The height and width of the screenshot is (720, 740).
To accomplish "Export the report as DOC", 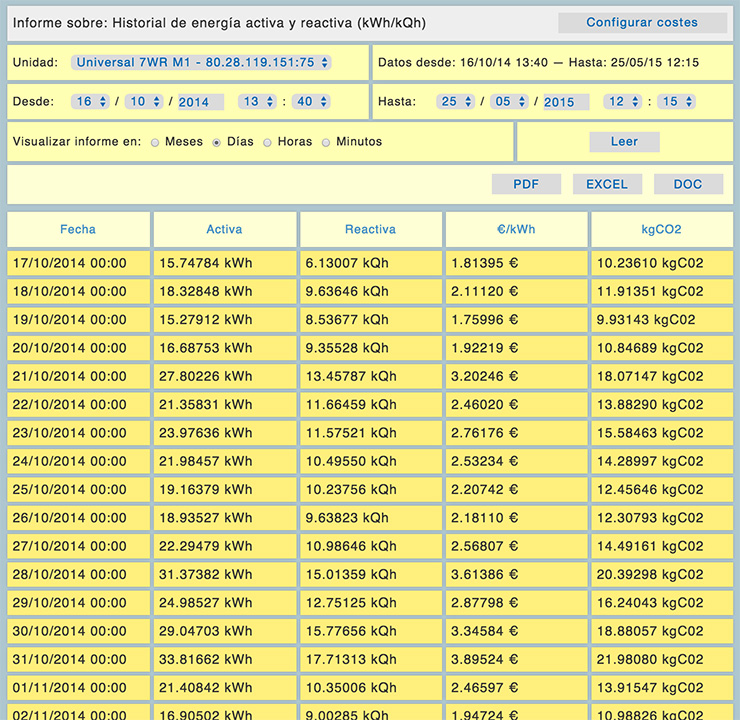I will point(688,184).
